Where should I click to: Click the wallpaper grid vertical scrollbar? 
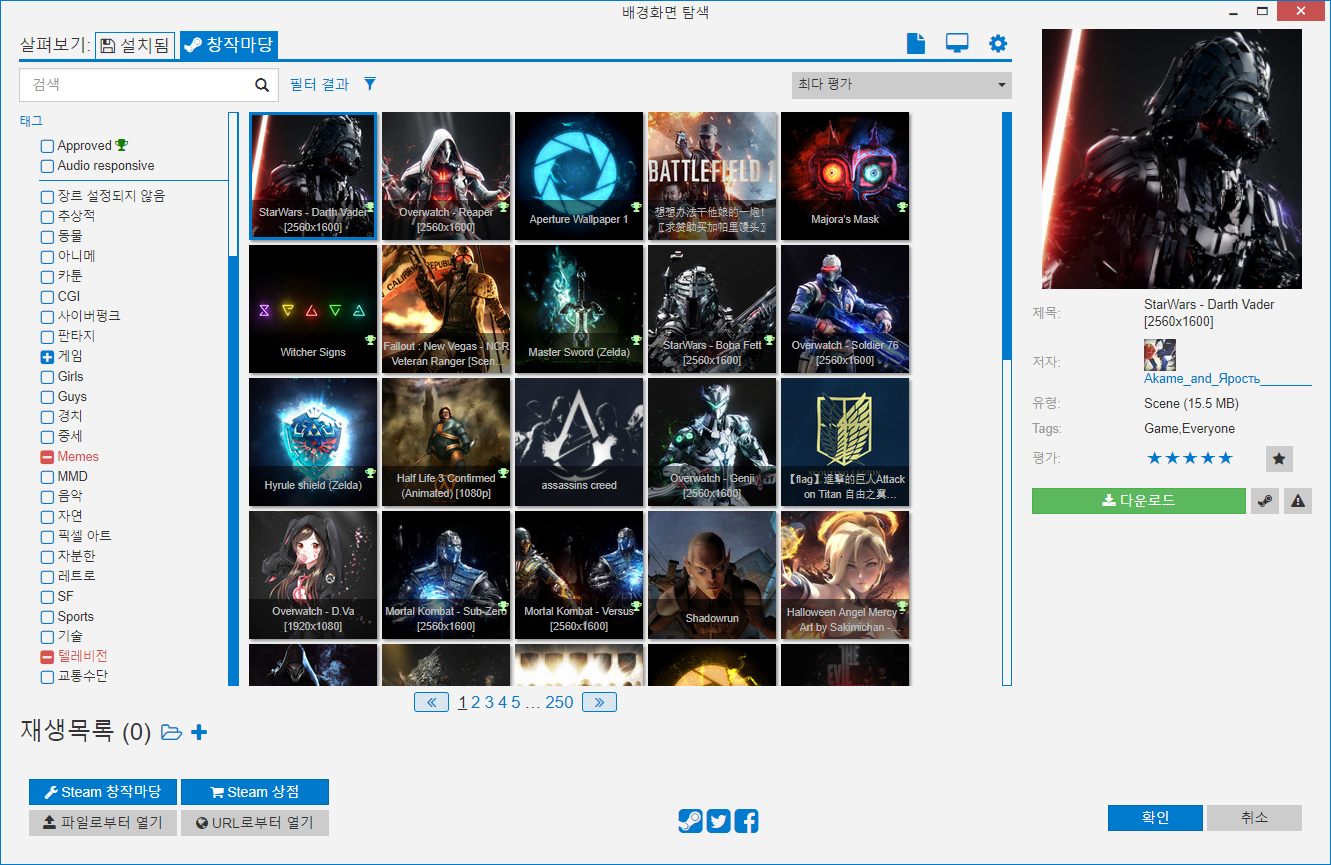pos(1007,399)
